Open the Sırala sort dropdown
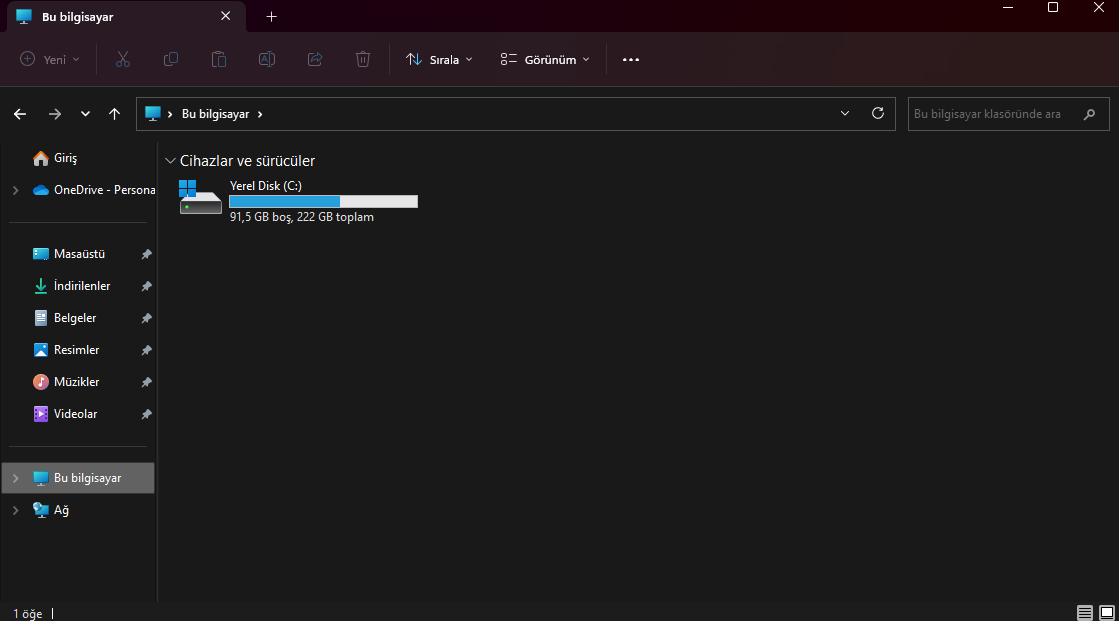Image resolution: width=1119 pixels, height=621 pixels. (439, 59)
